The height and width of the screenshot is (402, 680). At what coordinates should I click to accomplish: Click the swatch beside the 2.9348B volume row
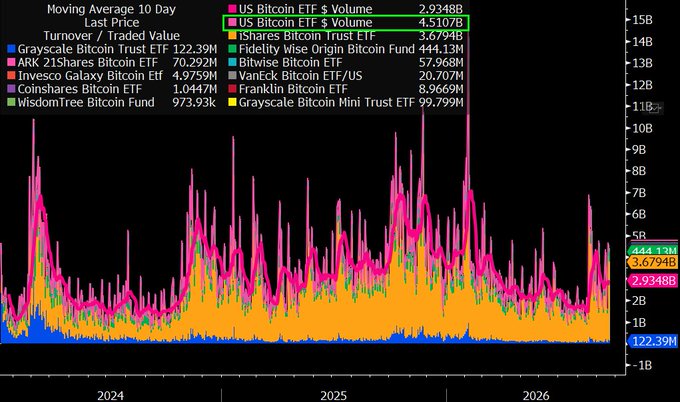click(232, 9)
